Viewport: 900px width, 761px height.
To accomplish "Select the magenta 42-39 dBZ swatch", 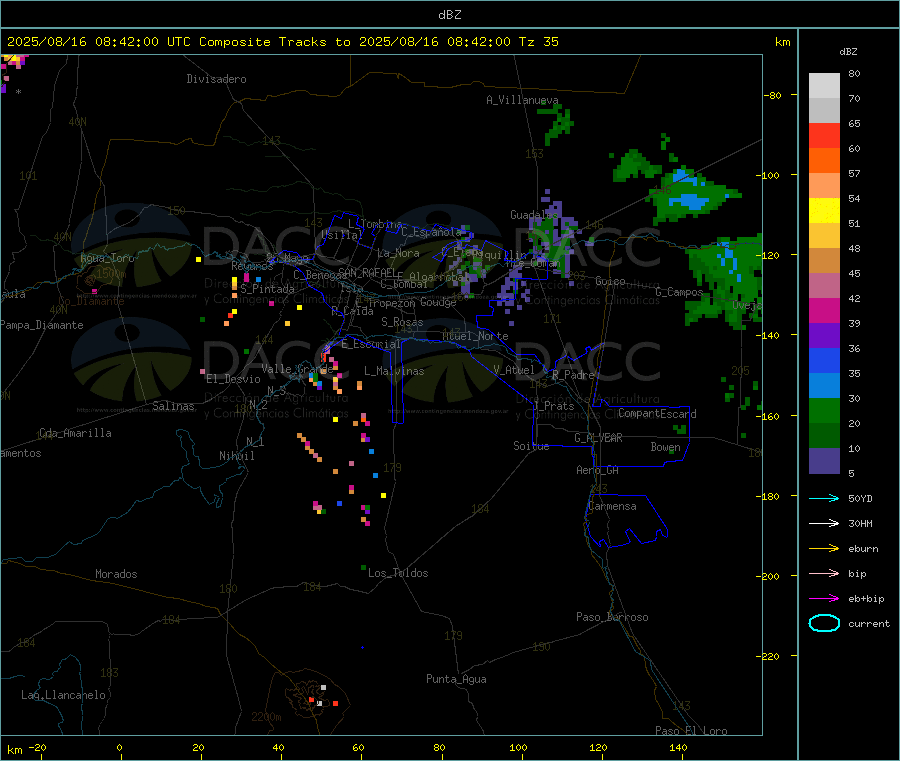I will tap(824, 310).
